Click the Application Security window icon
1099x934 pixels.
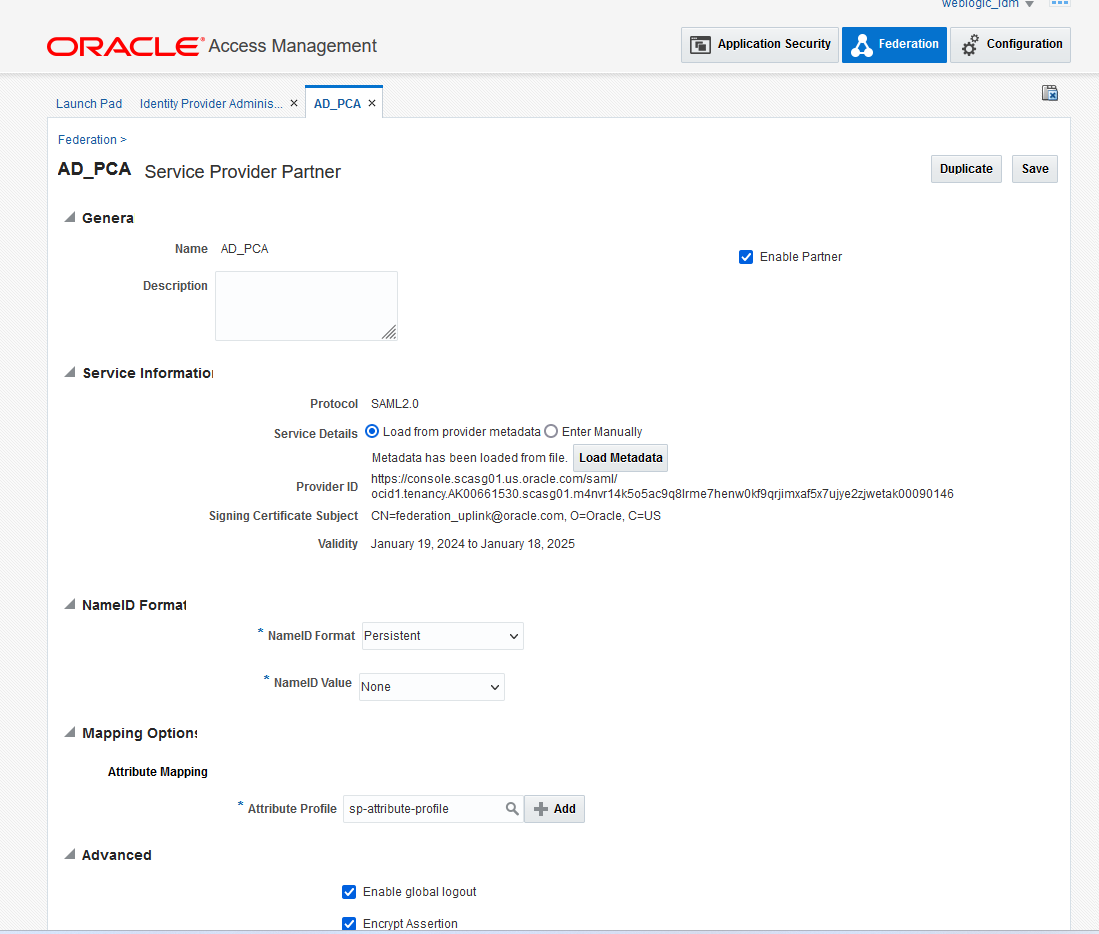[700, 46]
